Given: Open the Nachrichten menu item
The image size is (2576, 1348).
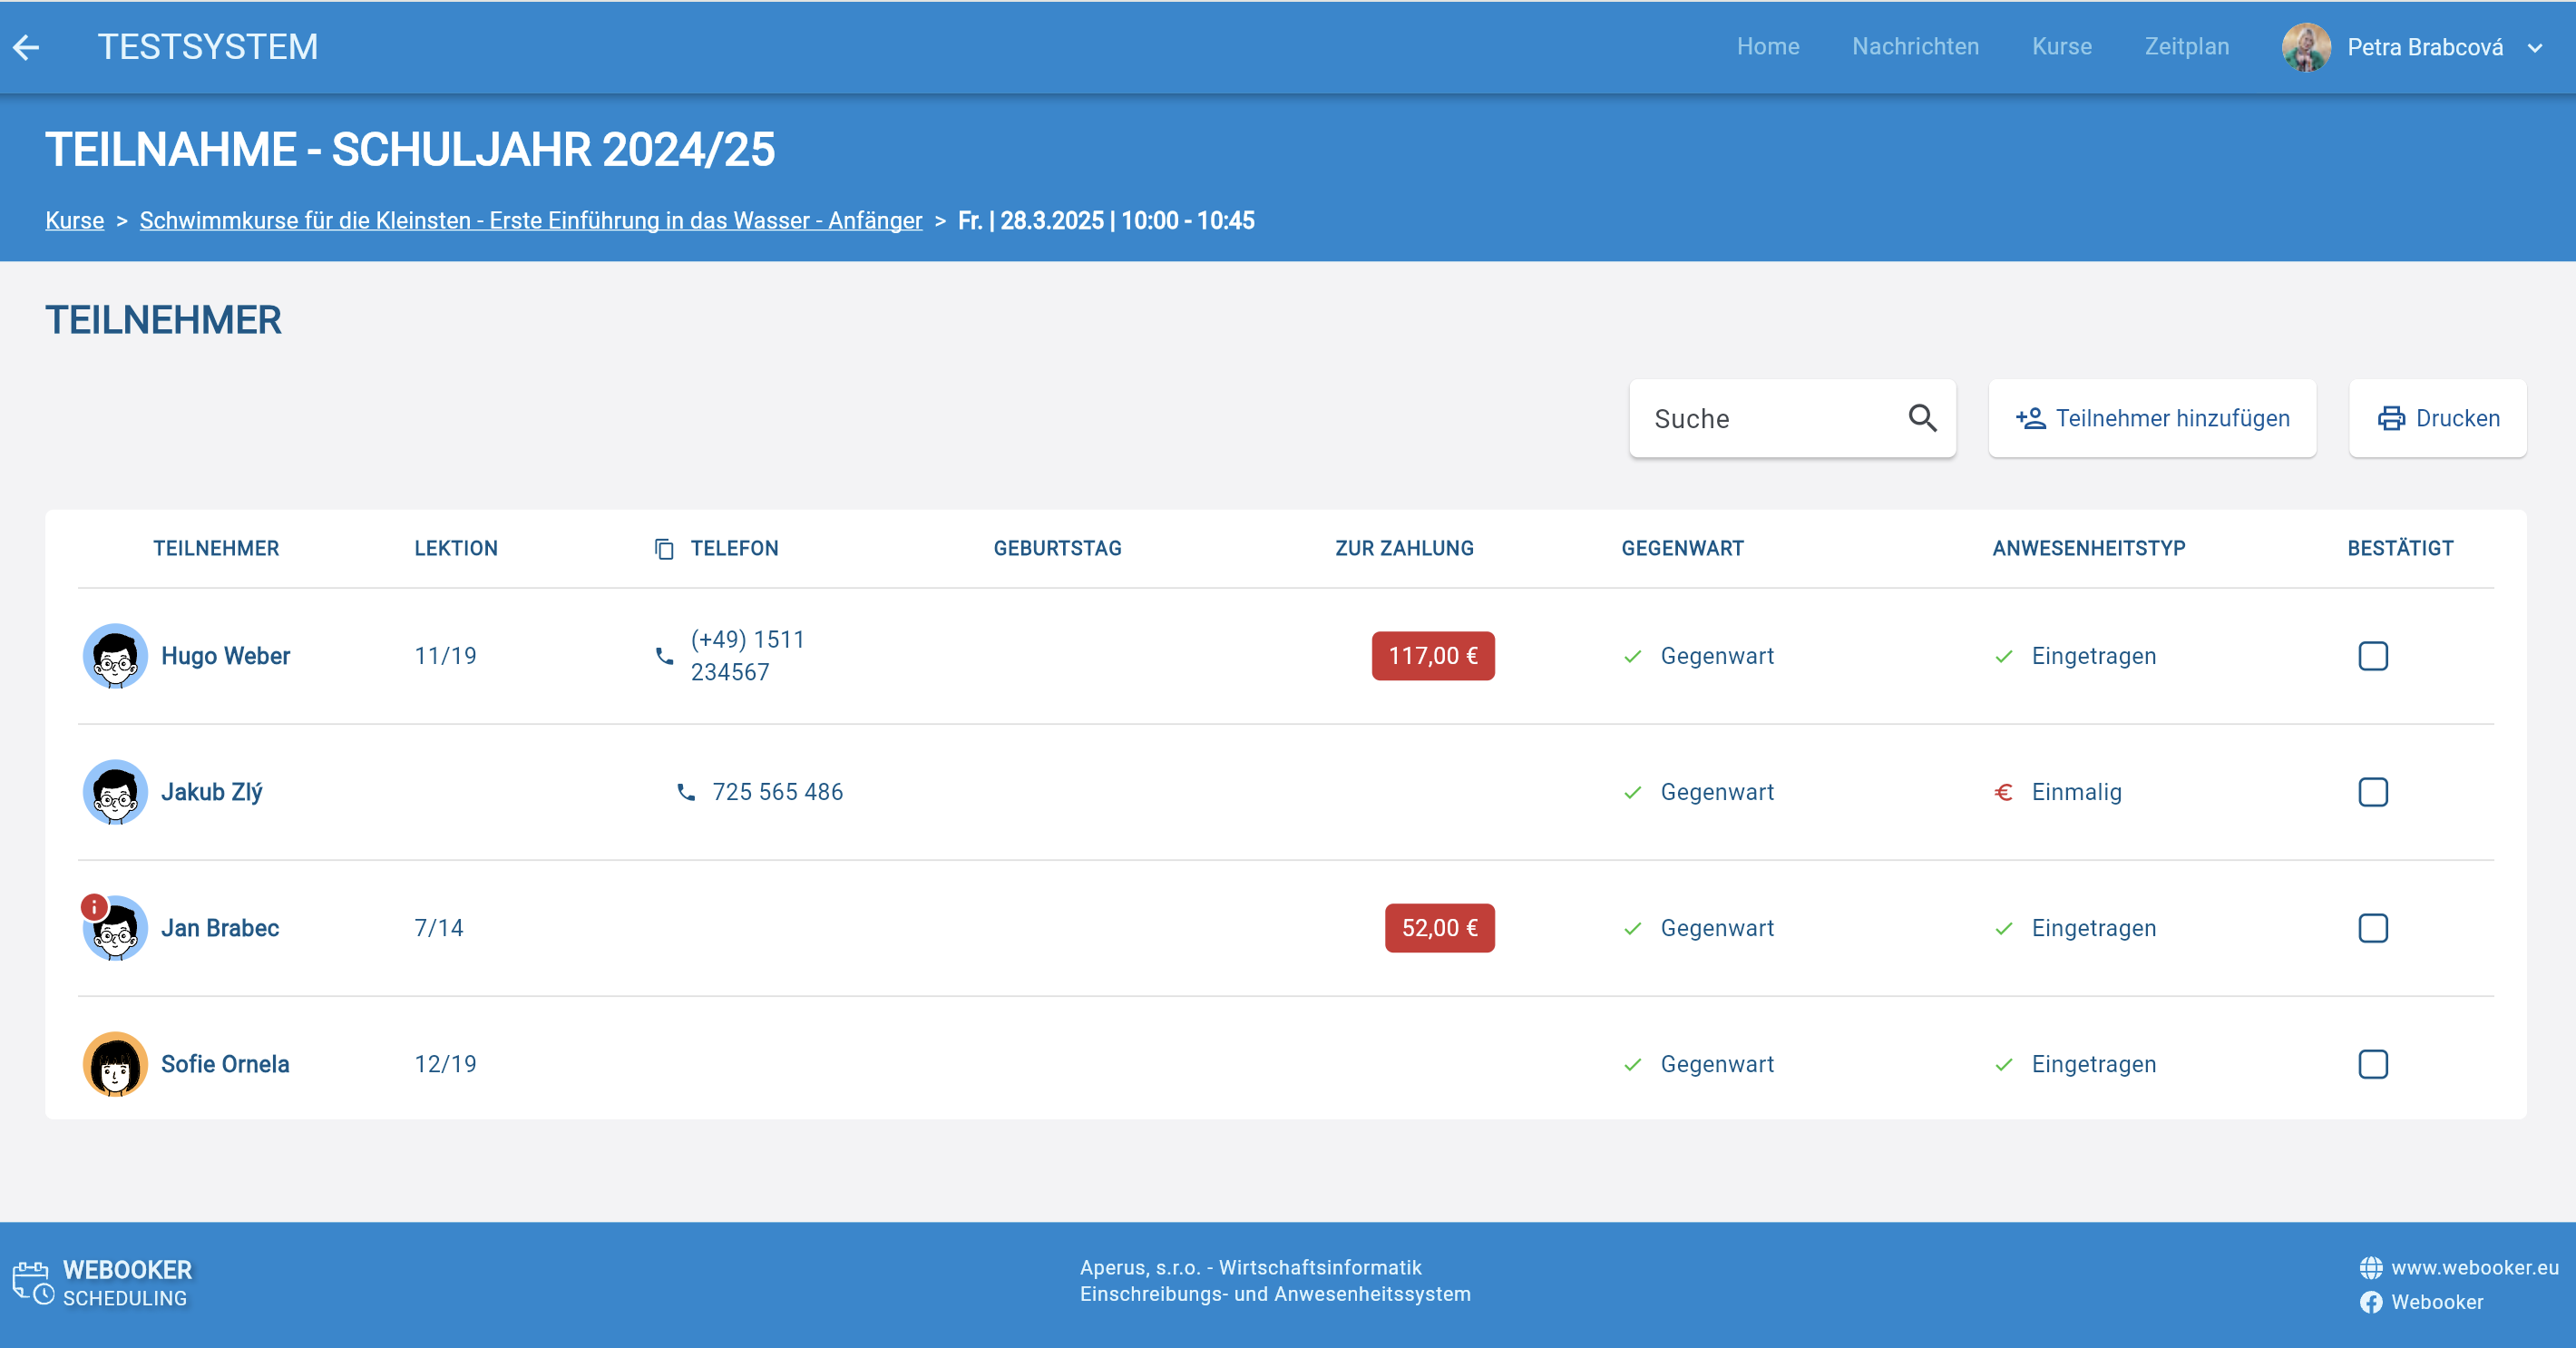Looking at the screenshot, I should pyautogui.click(x=1915, y=47).
